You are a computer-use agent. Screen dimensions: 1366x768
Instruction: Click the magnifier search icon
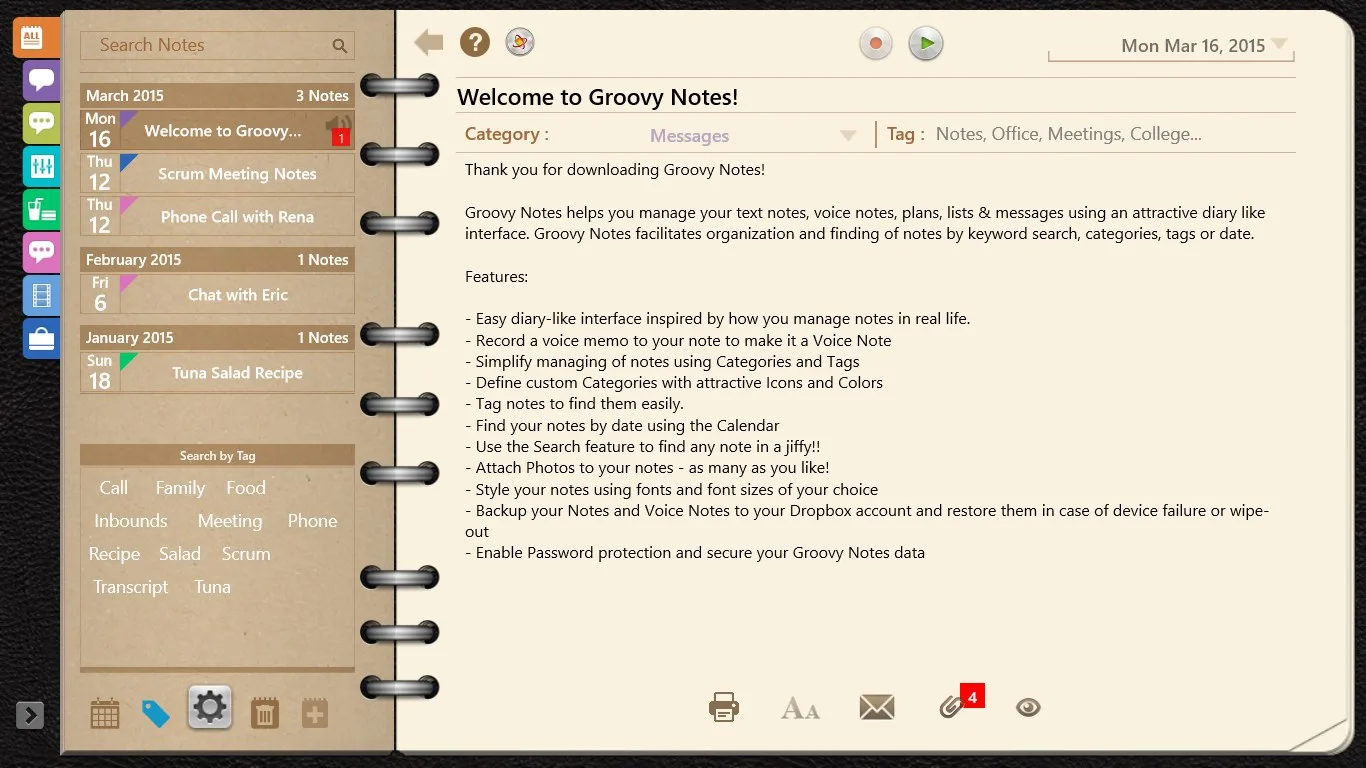[340, 46]
